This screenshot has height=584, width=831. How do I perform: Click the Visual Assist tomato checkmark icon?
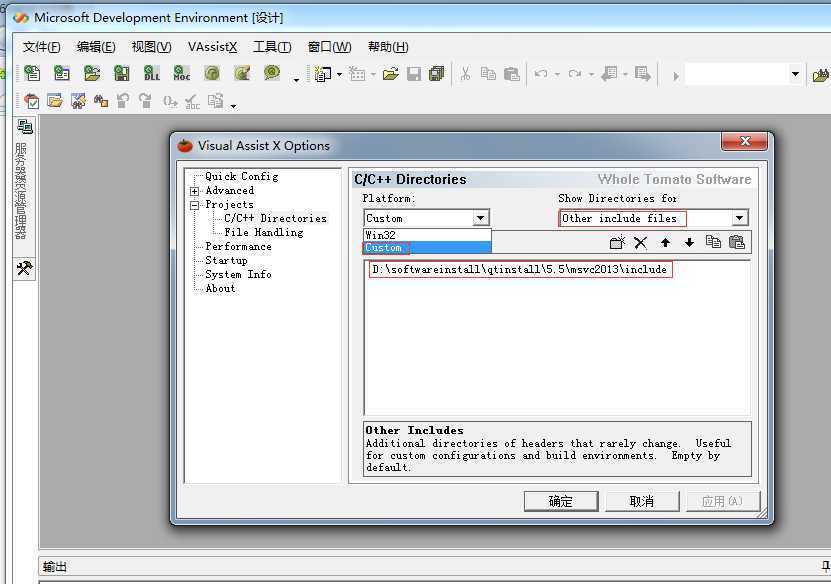click(32, 101)
